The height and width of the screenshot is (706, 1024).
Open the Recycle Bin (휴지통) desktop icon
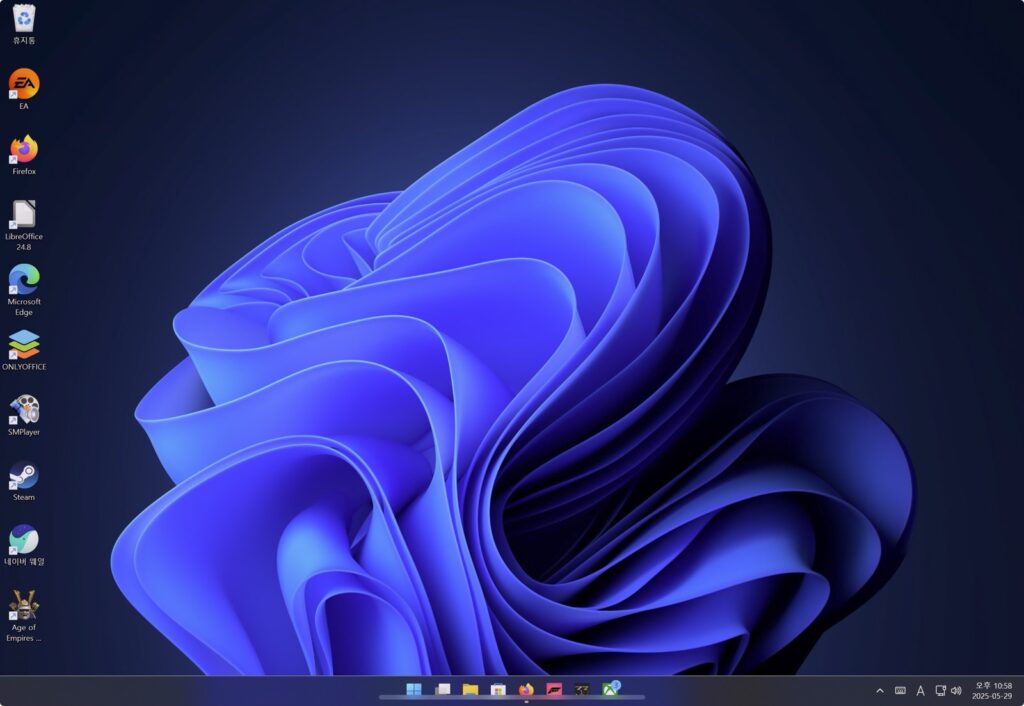[x=24, y=24]
